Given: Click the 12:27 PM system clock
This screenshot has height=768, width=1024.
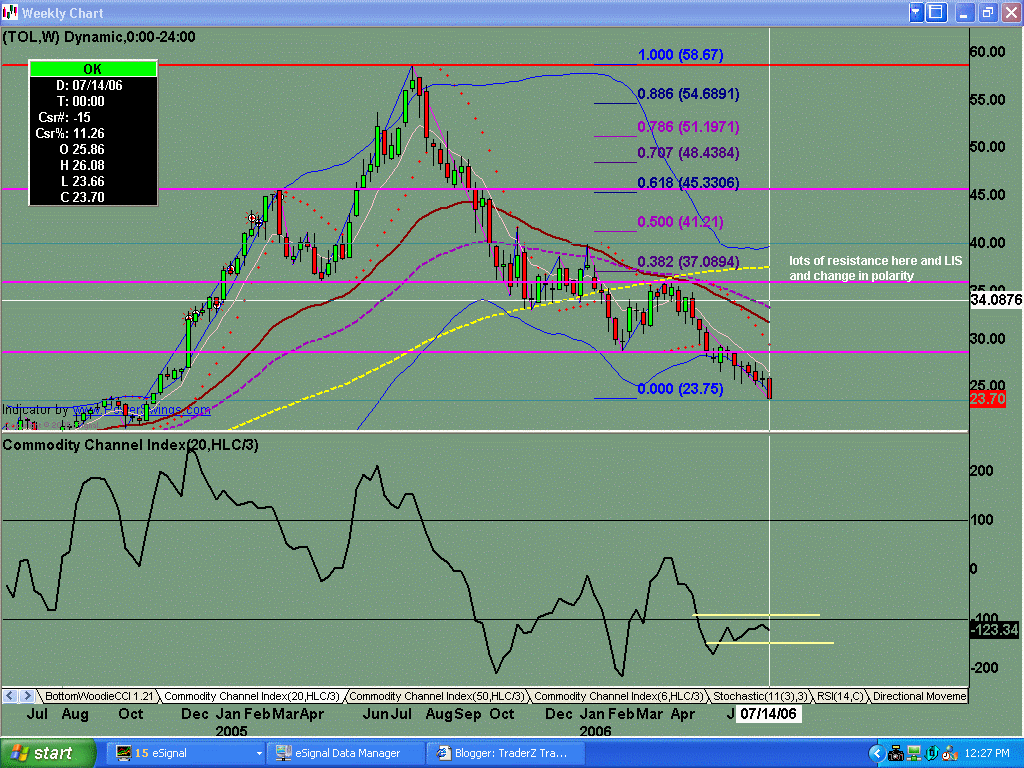Looking at the screenshot, I should (x=987, y=754).
